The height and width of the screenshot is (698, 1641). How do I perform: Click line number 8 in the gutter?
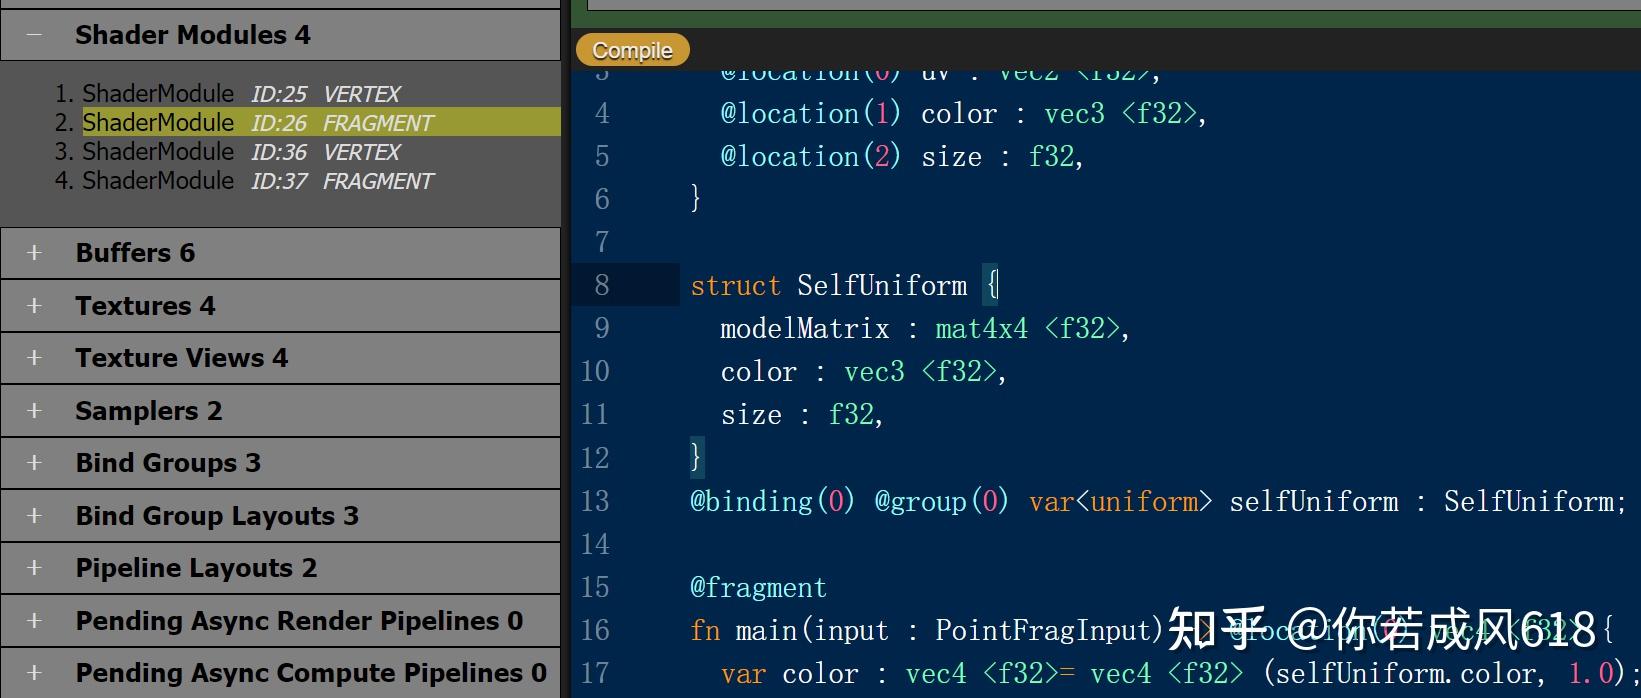[601, 285]
